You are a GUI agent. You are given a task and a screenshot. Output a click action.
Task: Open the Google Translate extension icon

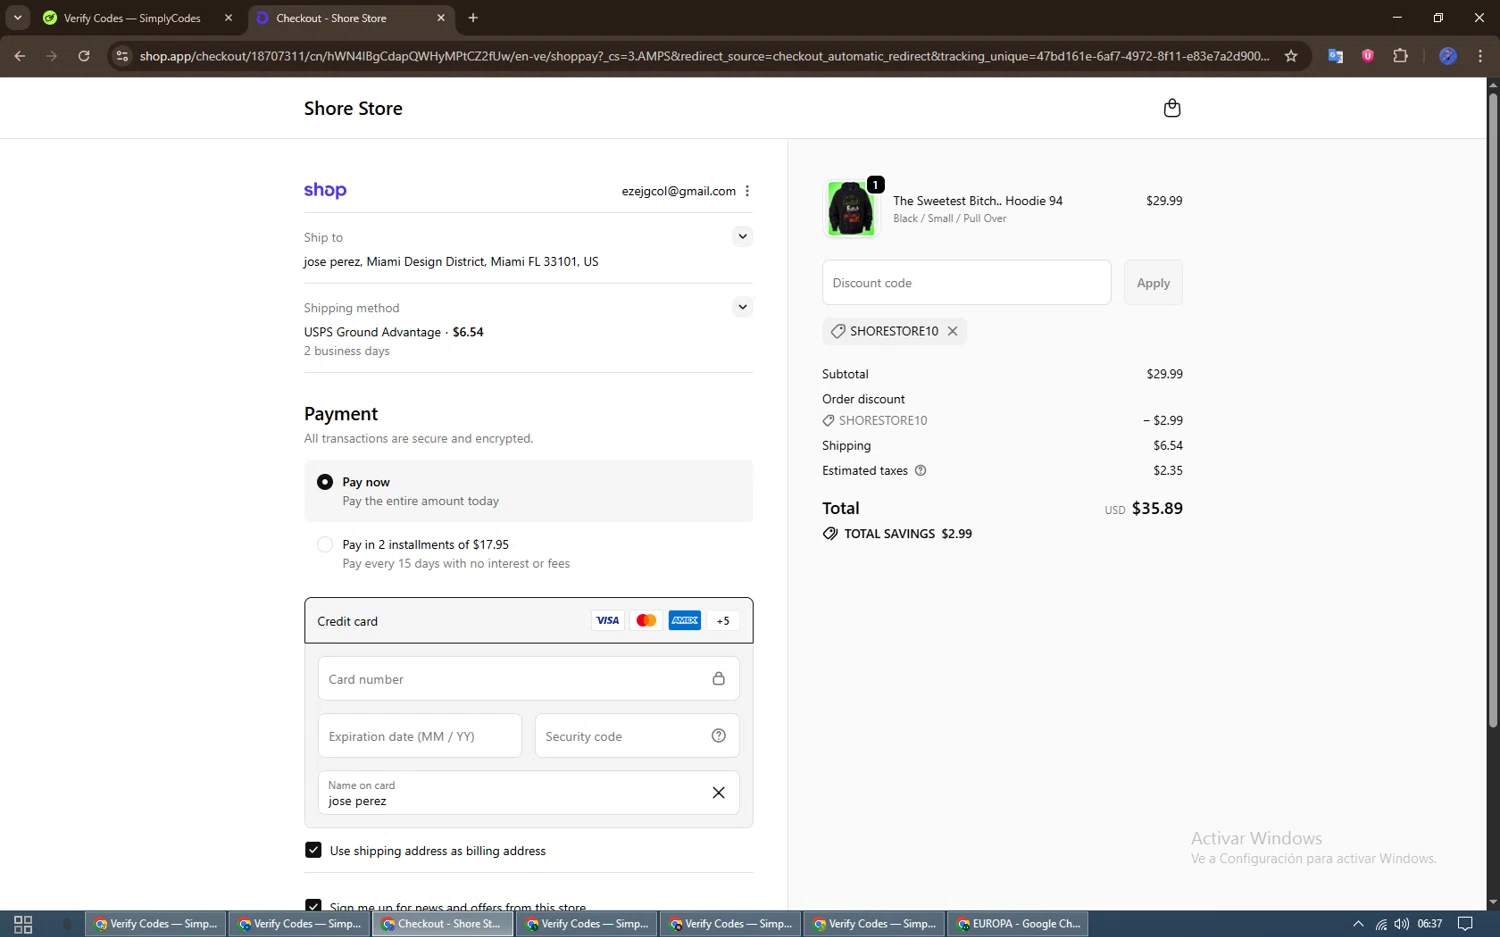point(1335,56)
